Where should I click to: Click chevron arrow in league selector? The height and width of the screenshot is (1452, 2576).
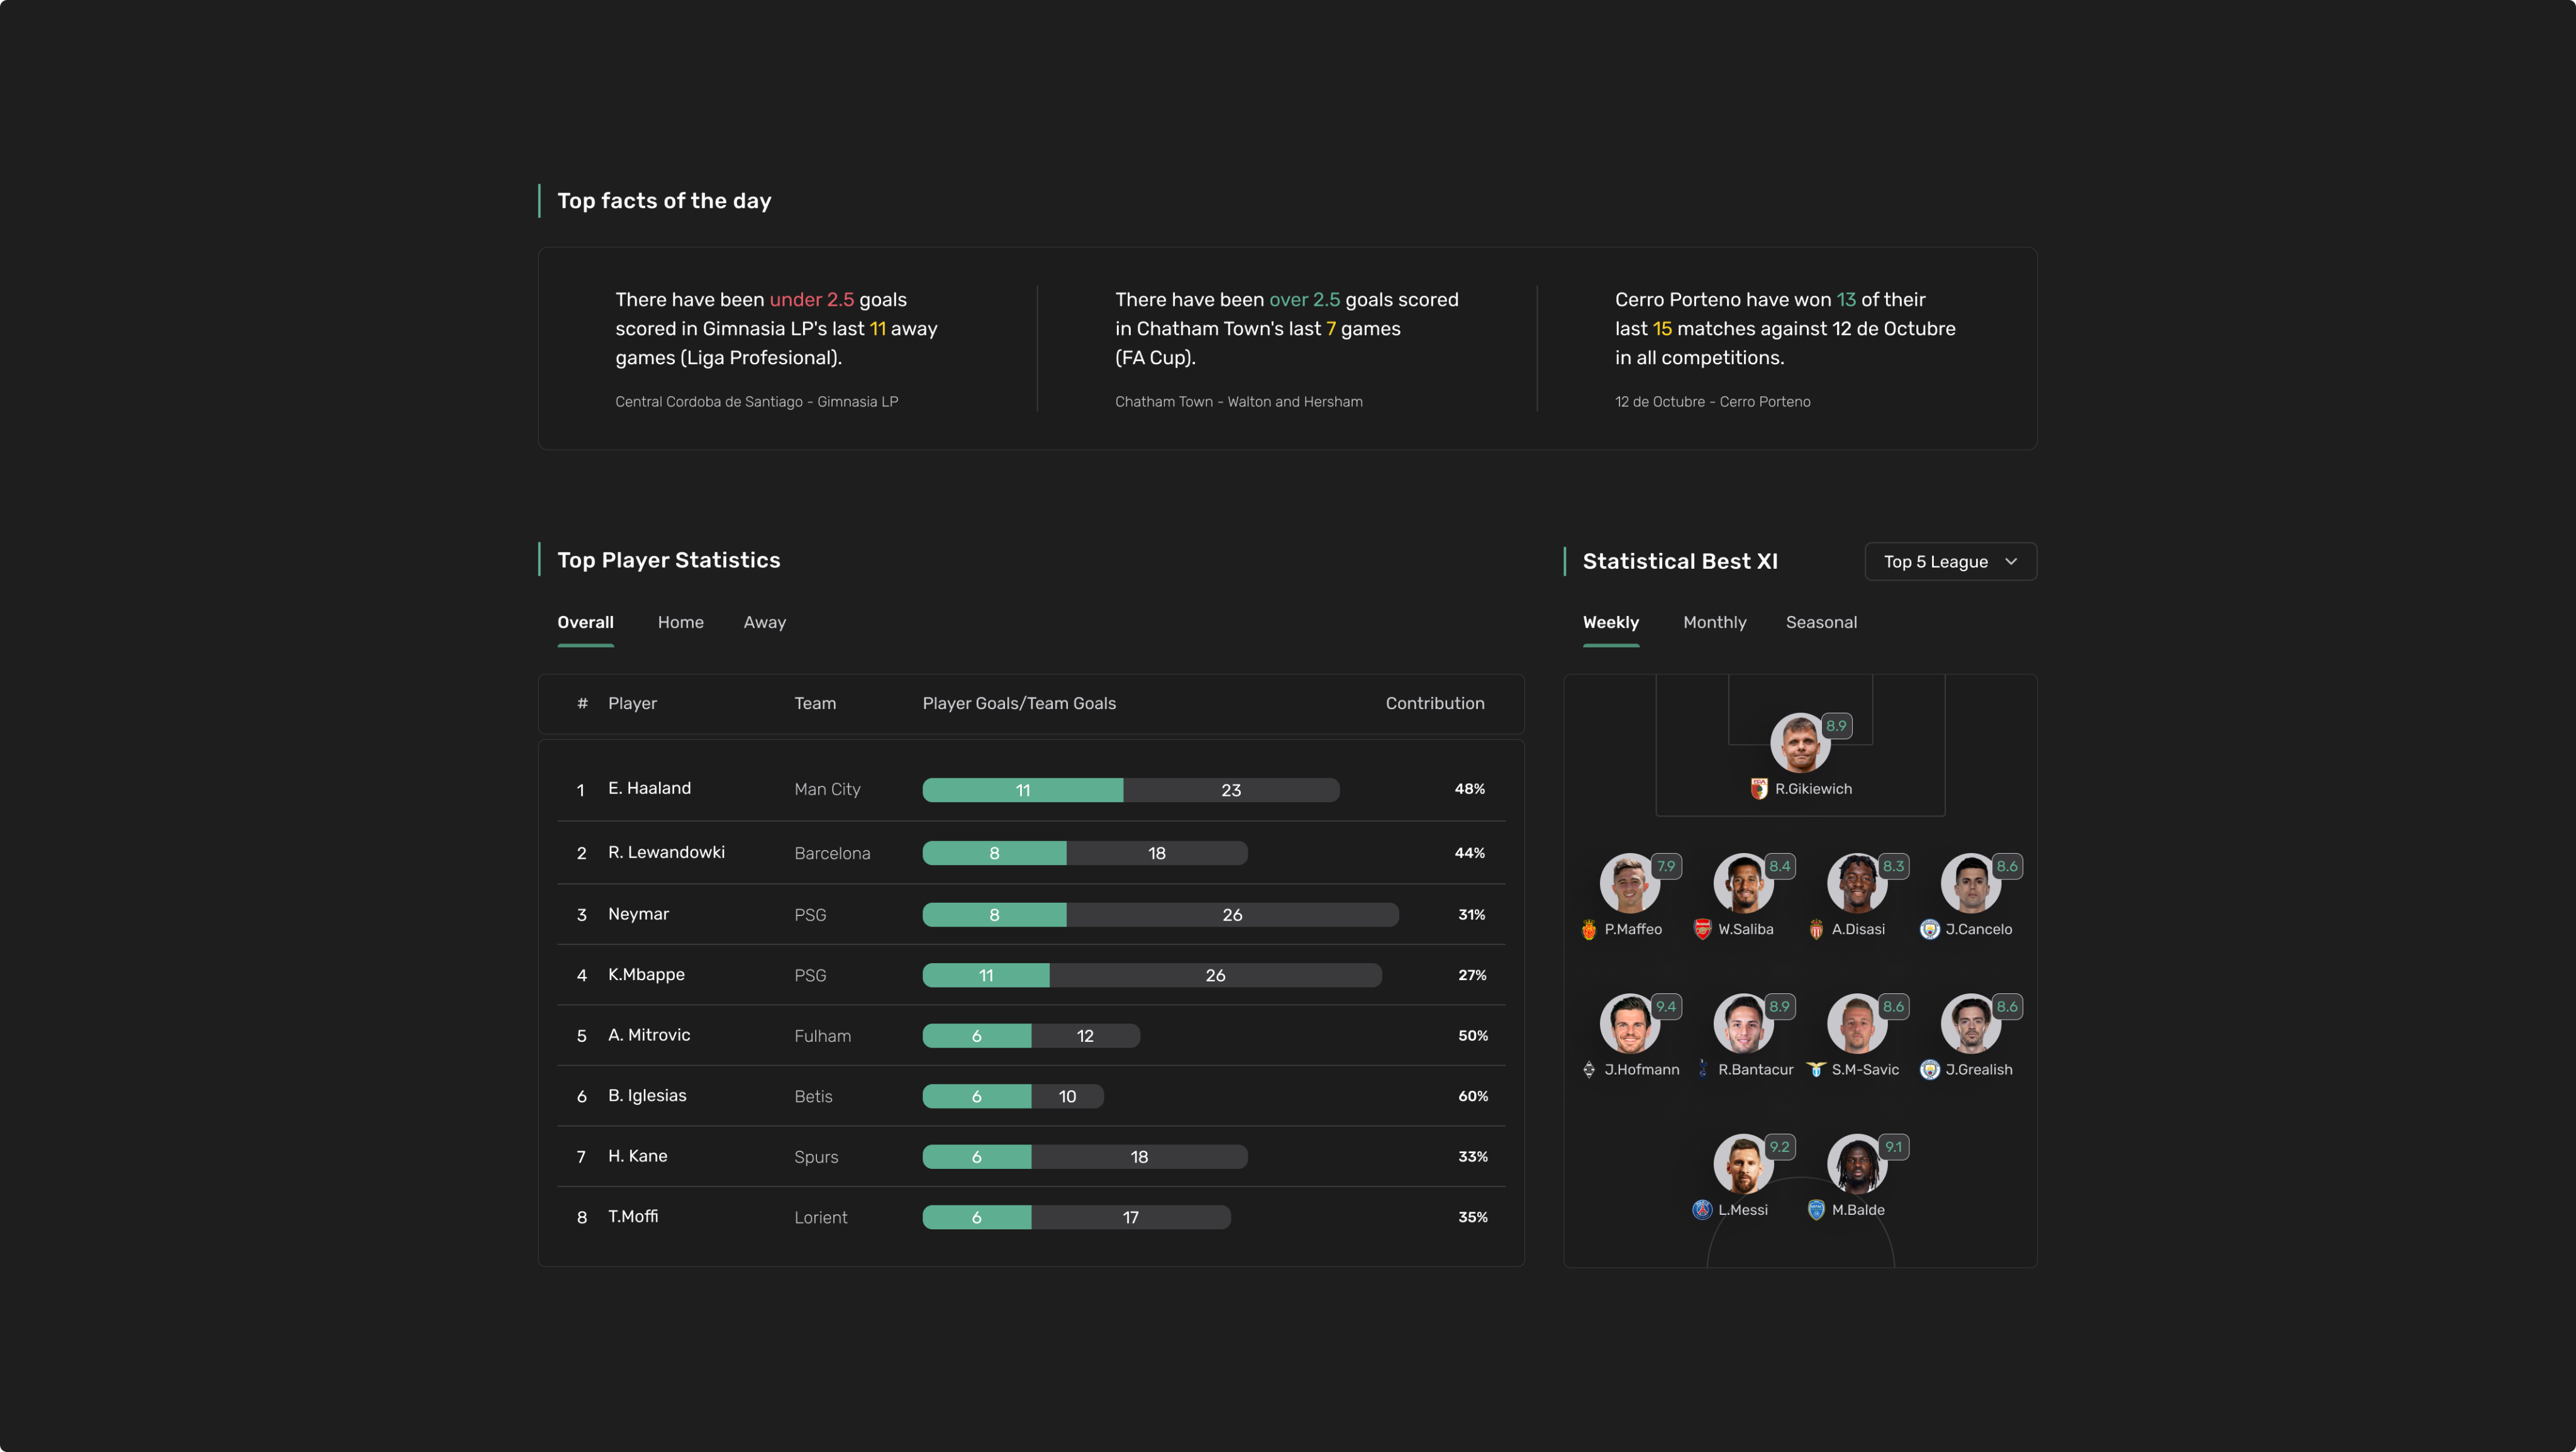pyautogui.click(x=2011, y=561)
